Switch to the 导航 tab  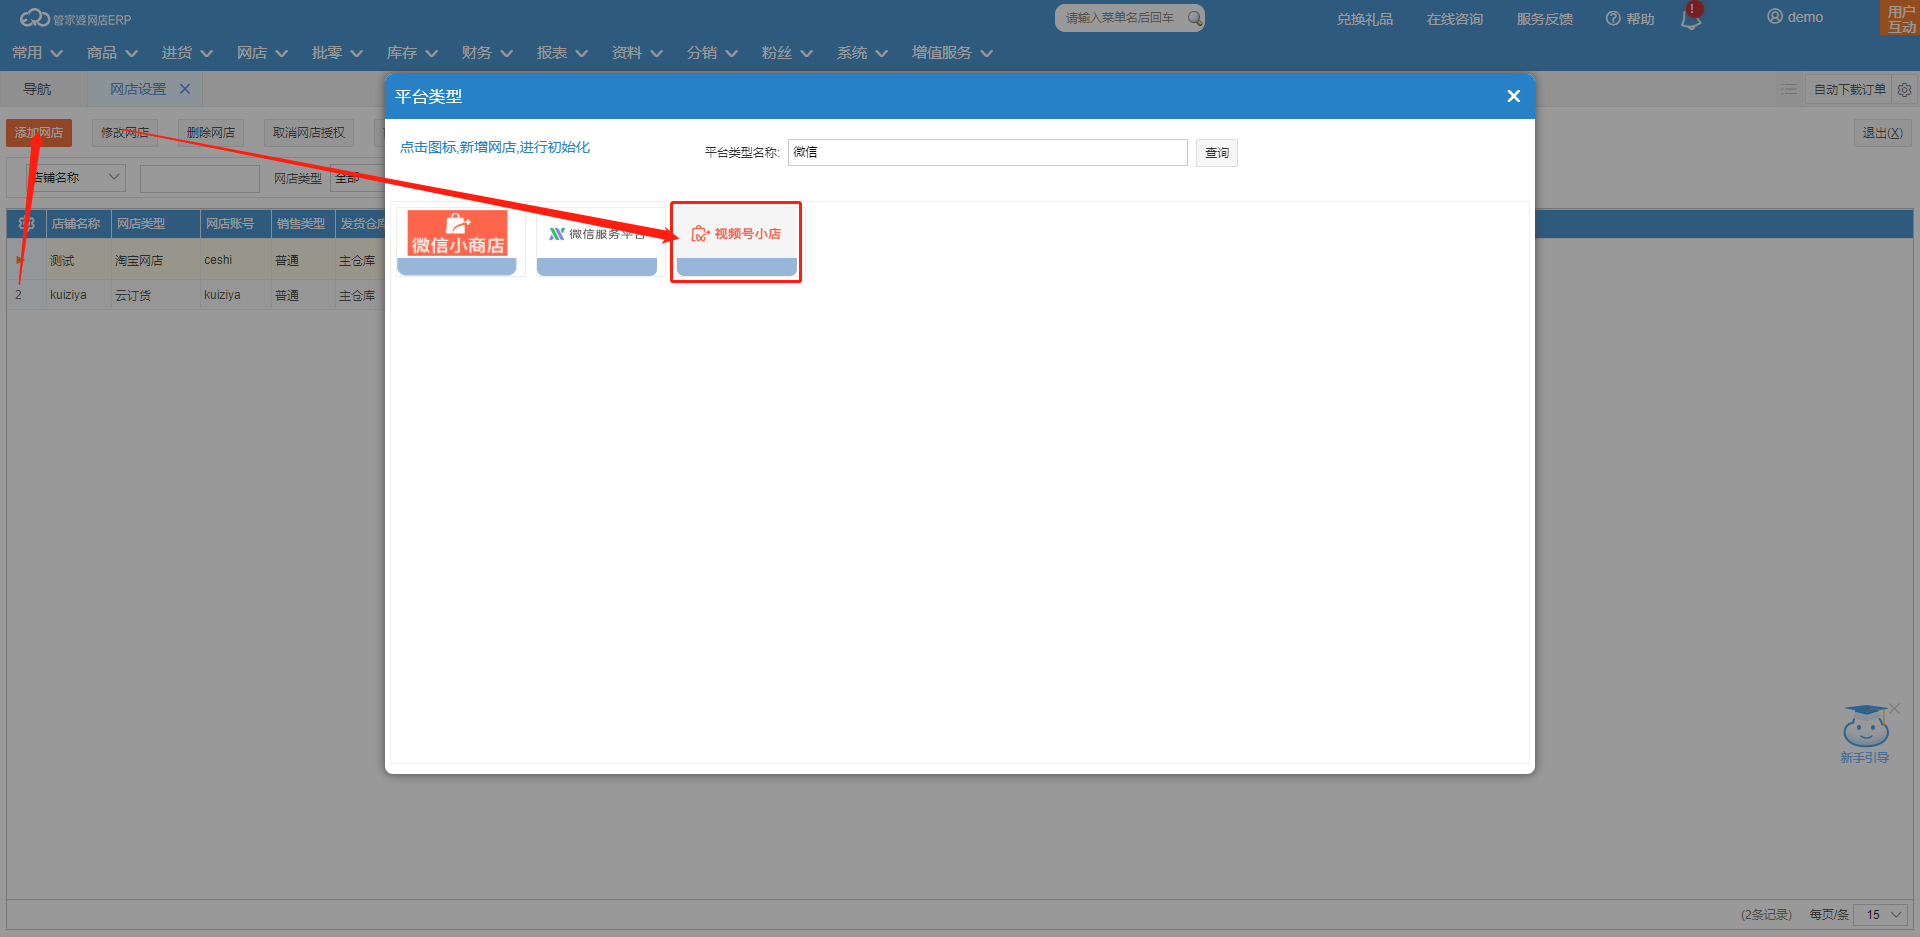point(37,89)
